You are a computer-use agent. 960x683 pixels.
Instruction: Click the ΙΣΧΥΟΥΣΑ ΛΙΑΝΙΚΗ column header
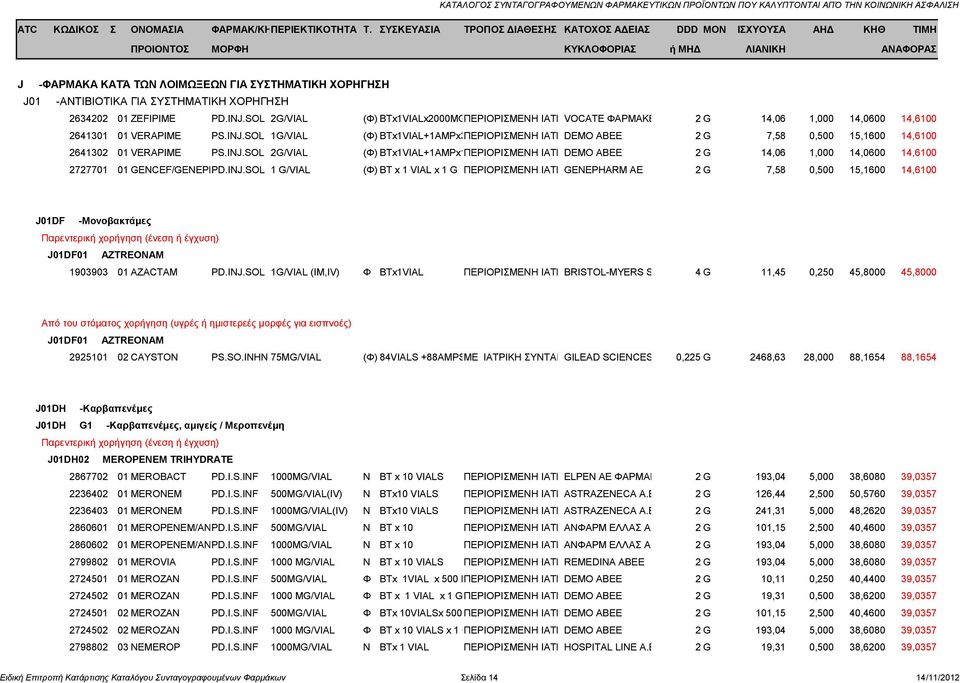pyautogui.click(x=762, y=39)
